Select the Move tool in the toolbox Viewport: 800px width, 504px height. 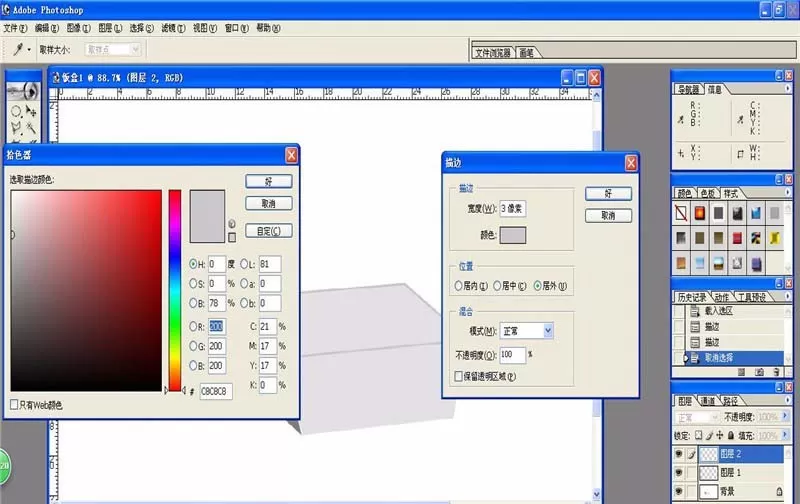tap(31, 111)
